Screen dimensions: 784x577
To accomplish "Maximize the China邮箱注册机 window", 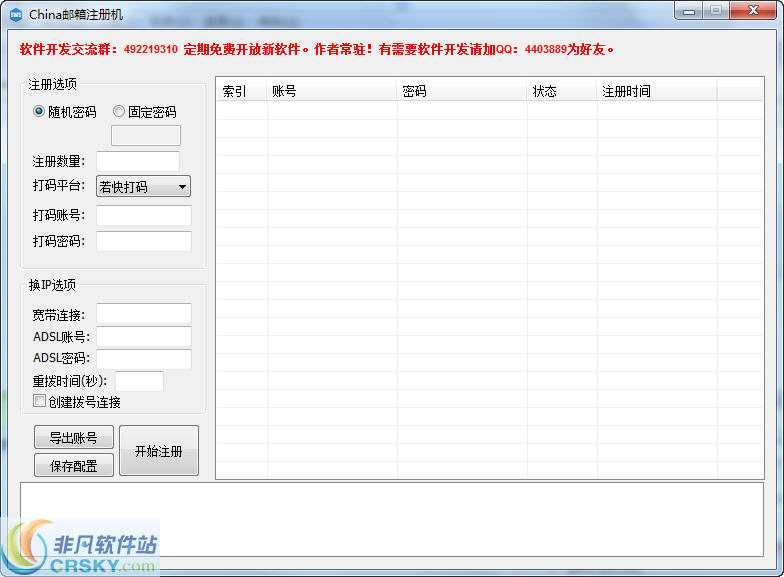I will pos(716,11).
